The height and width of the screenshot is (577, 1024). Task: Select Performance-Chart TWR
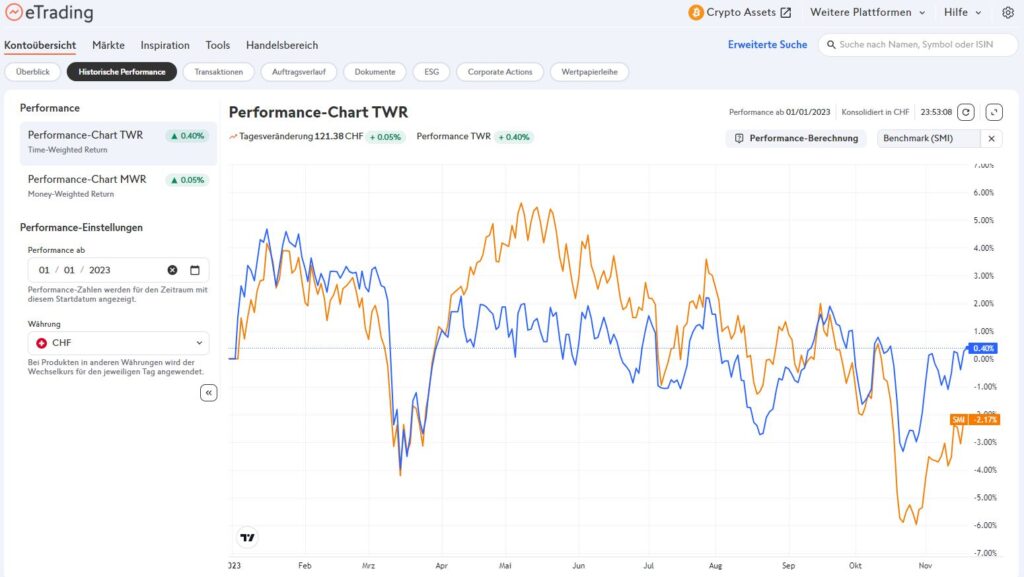point(118,142)
